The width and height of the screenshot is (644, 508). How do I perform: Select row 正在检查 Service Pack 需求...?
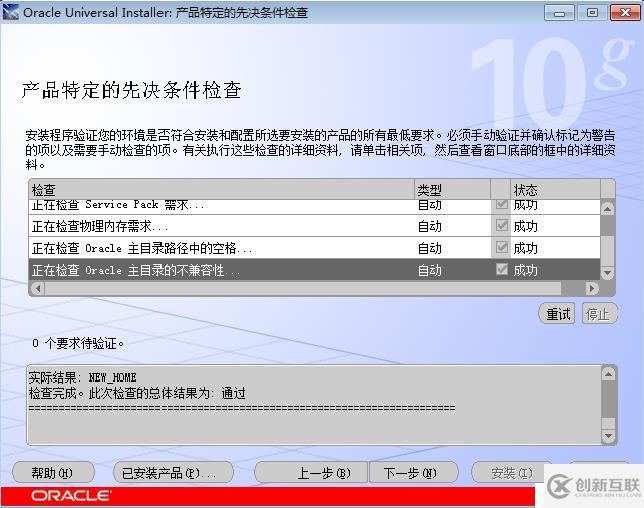(x=315, y=207)
